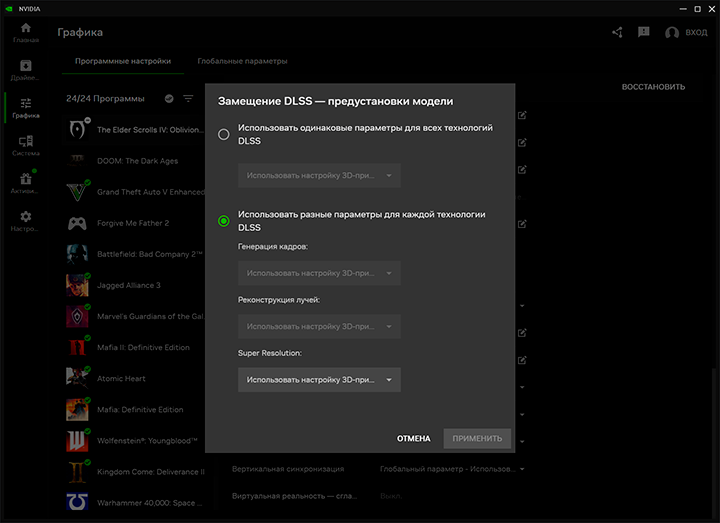Click the share icon in top bar
The height and width of the screenshot is (523, 720).
coord(618,32)
